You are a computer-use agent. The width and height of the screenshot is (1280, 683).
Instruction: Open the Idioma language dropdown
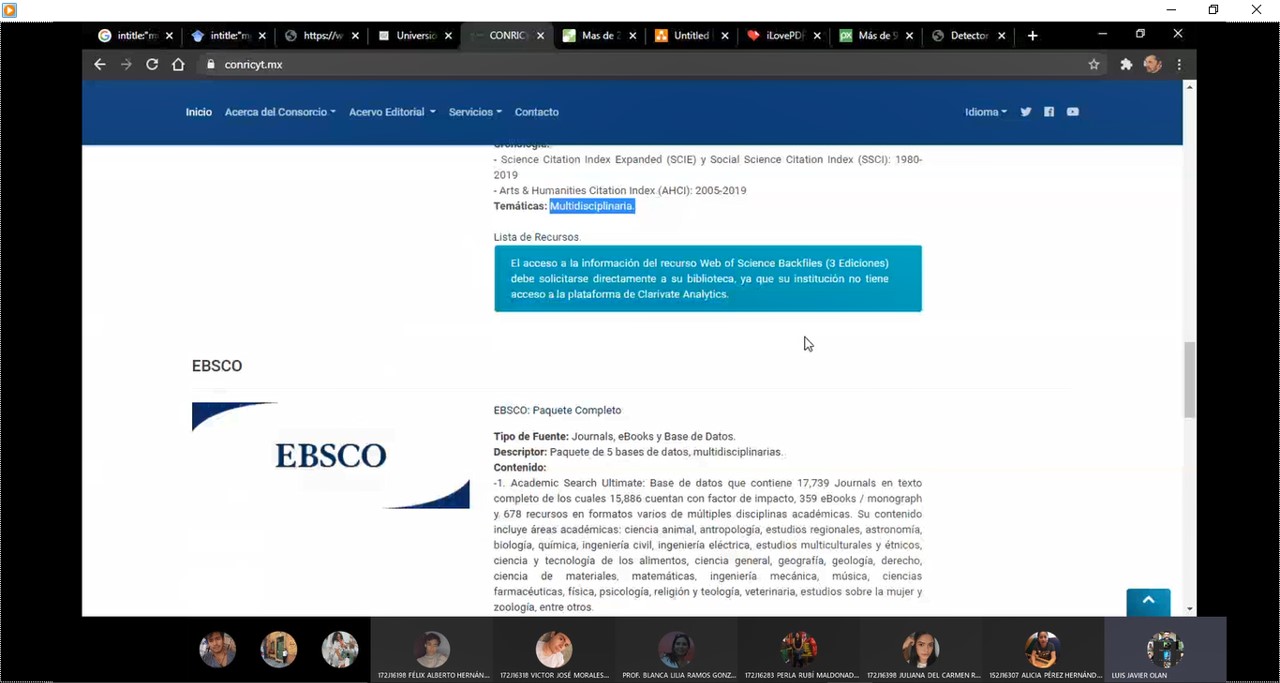coord(986,112)
